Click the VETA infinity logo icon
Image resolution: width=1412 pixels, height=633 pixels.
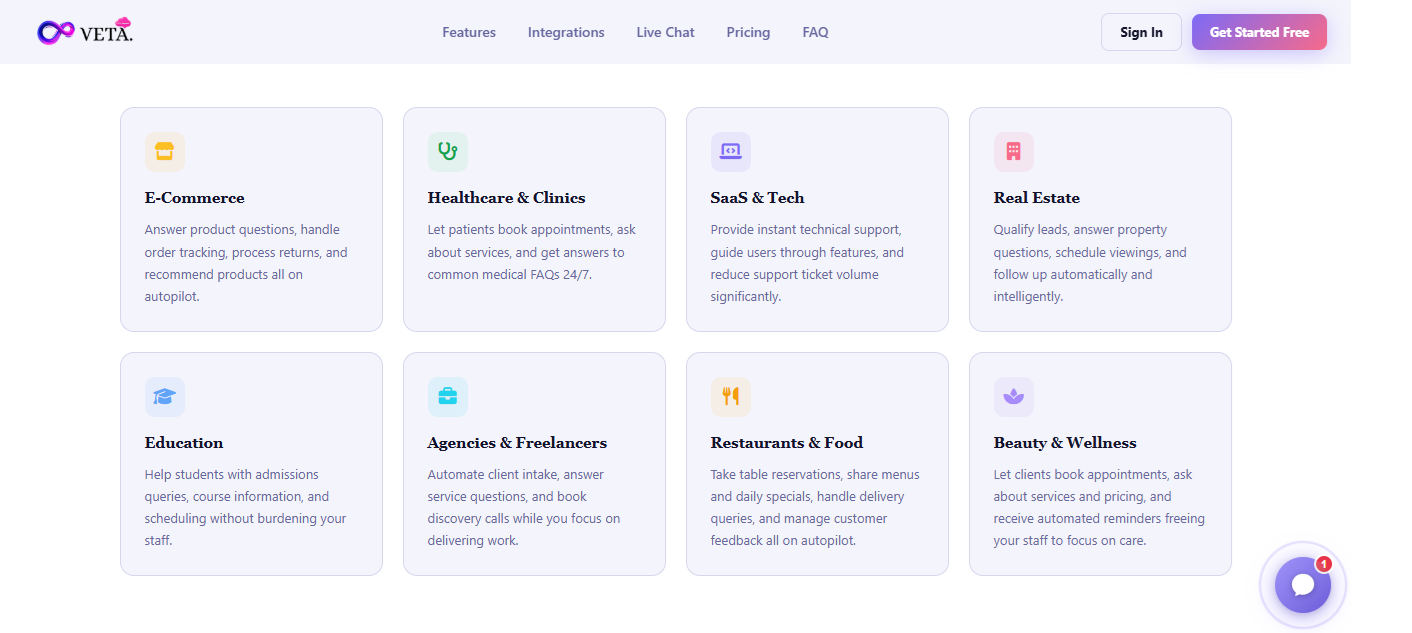[56, 32]
